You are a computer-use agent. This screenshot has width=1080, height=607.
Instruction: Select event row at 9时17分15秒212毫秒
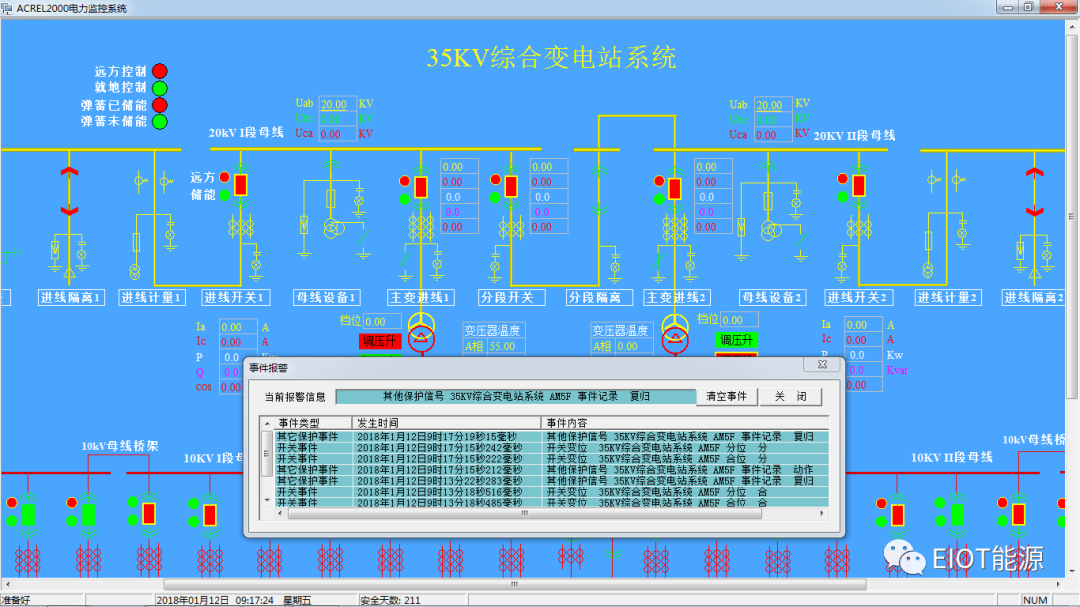(551, 470)
